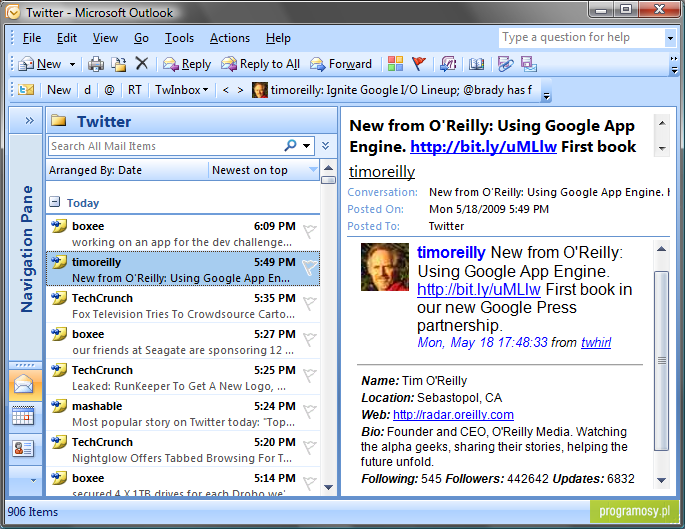This screenshot has height=529, width=685.
Task: Click the Forward button
Action: click(341, 64)
